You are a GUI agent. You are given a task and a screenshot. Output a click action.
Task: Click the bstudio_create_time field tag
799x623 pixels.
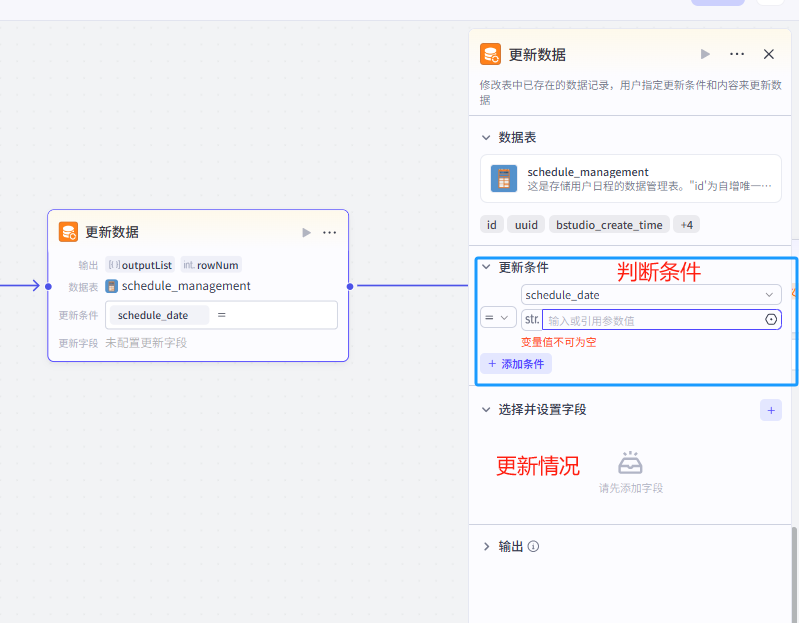(x=608, y=225)
